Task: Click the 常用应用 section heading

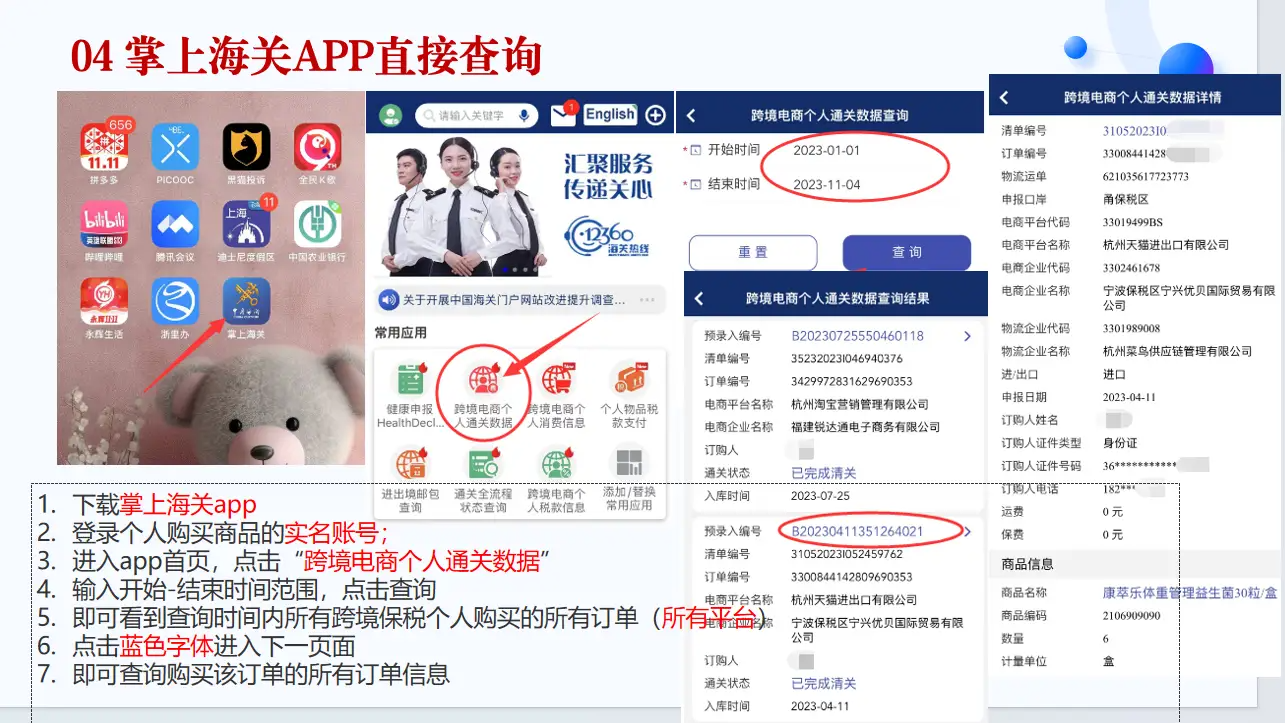Action: (400, 333)
